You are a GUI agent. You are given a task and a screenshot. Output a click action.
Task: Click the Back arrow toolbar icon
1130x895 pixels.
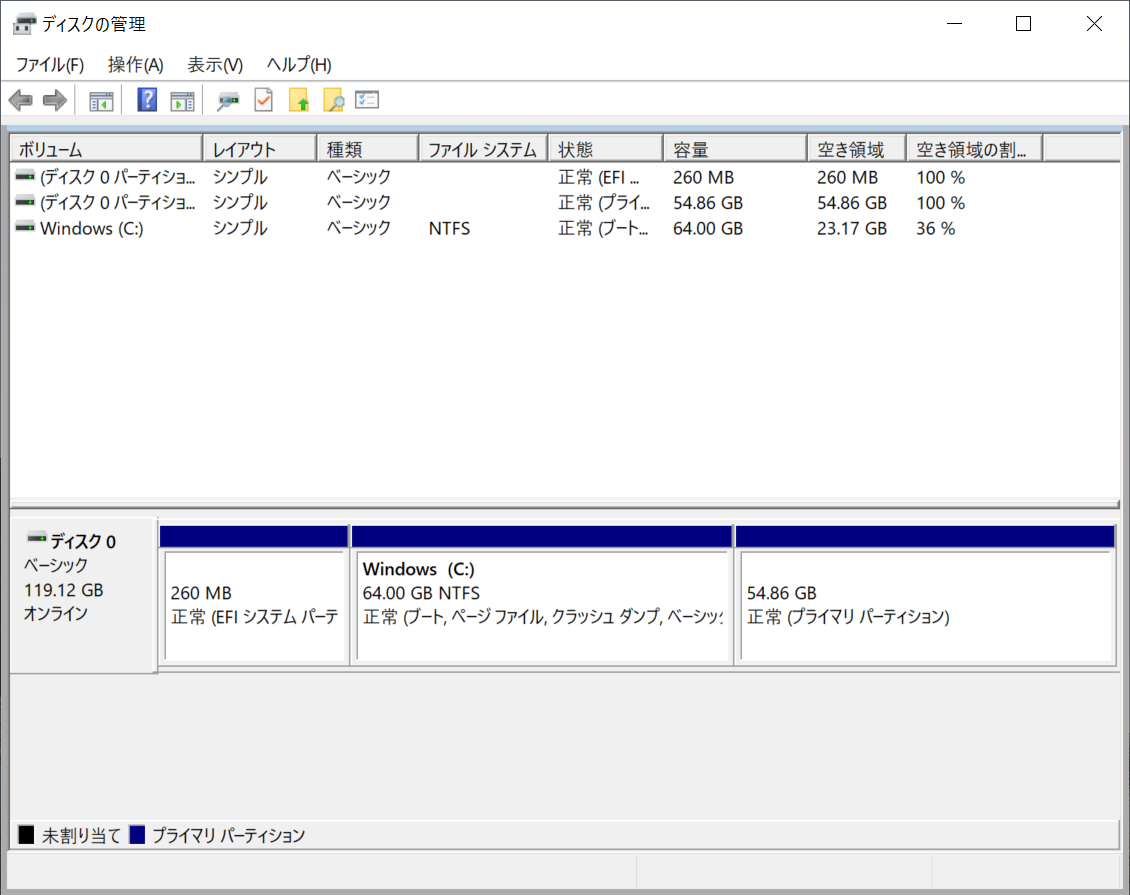21,100
